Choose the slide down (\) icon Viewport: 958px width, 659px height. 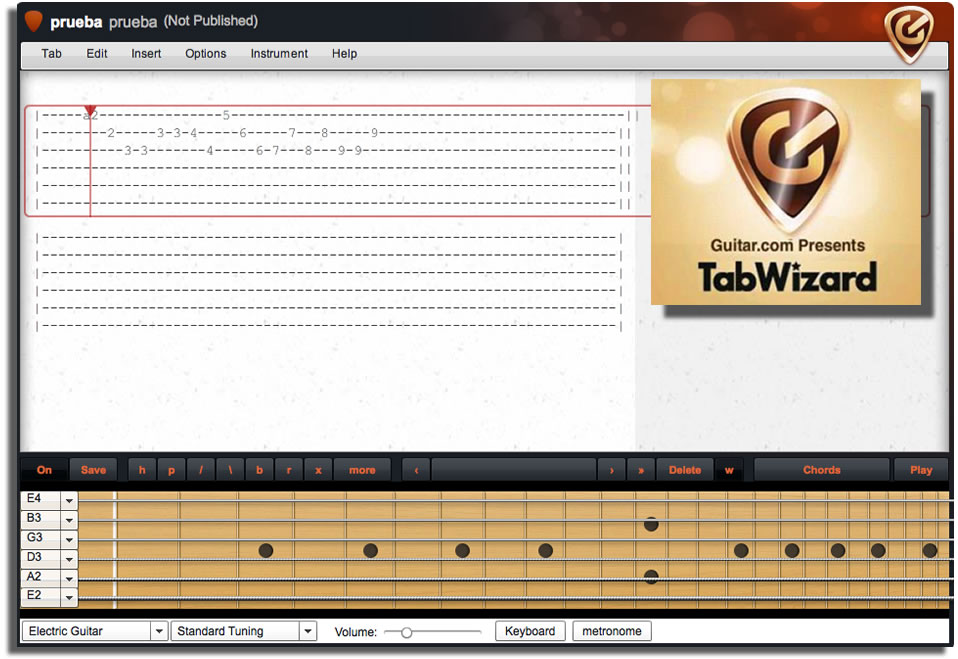point(229,469)
